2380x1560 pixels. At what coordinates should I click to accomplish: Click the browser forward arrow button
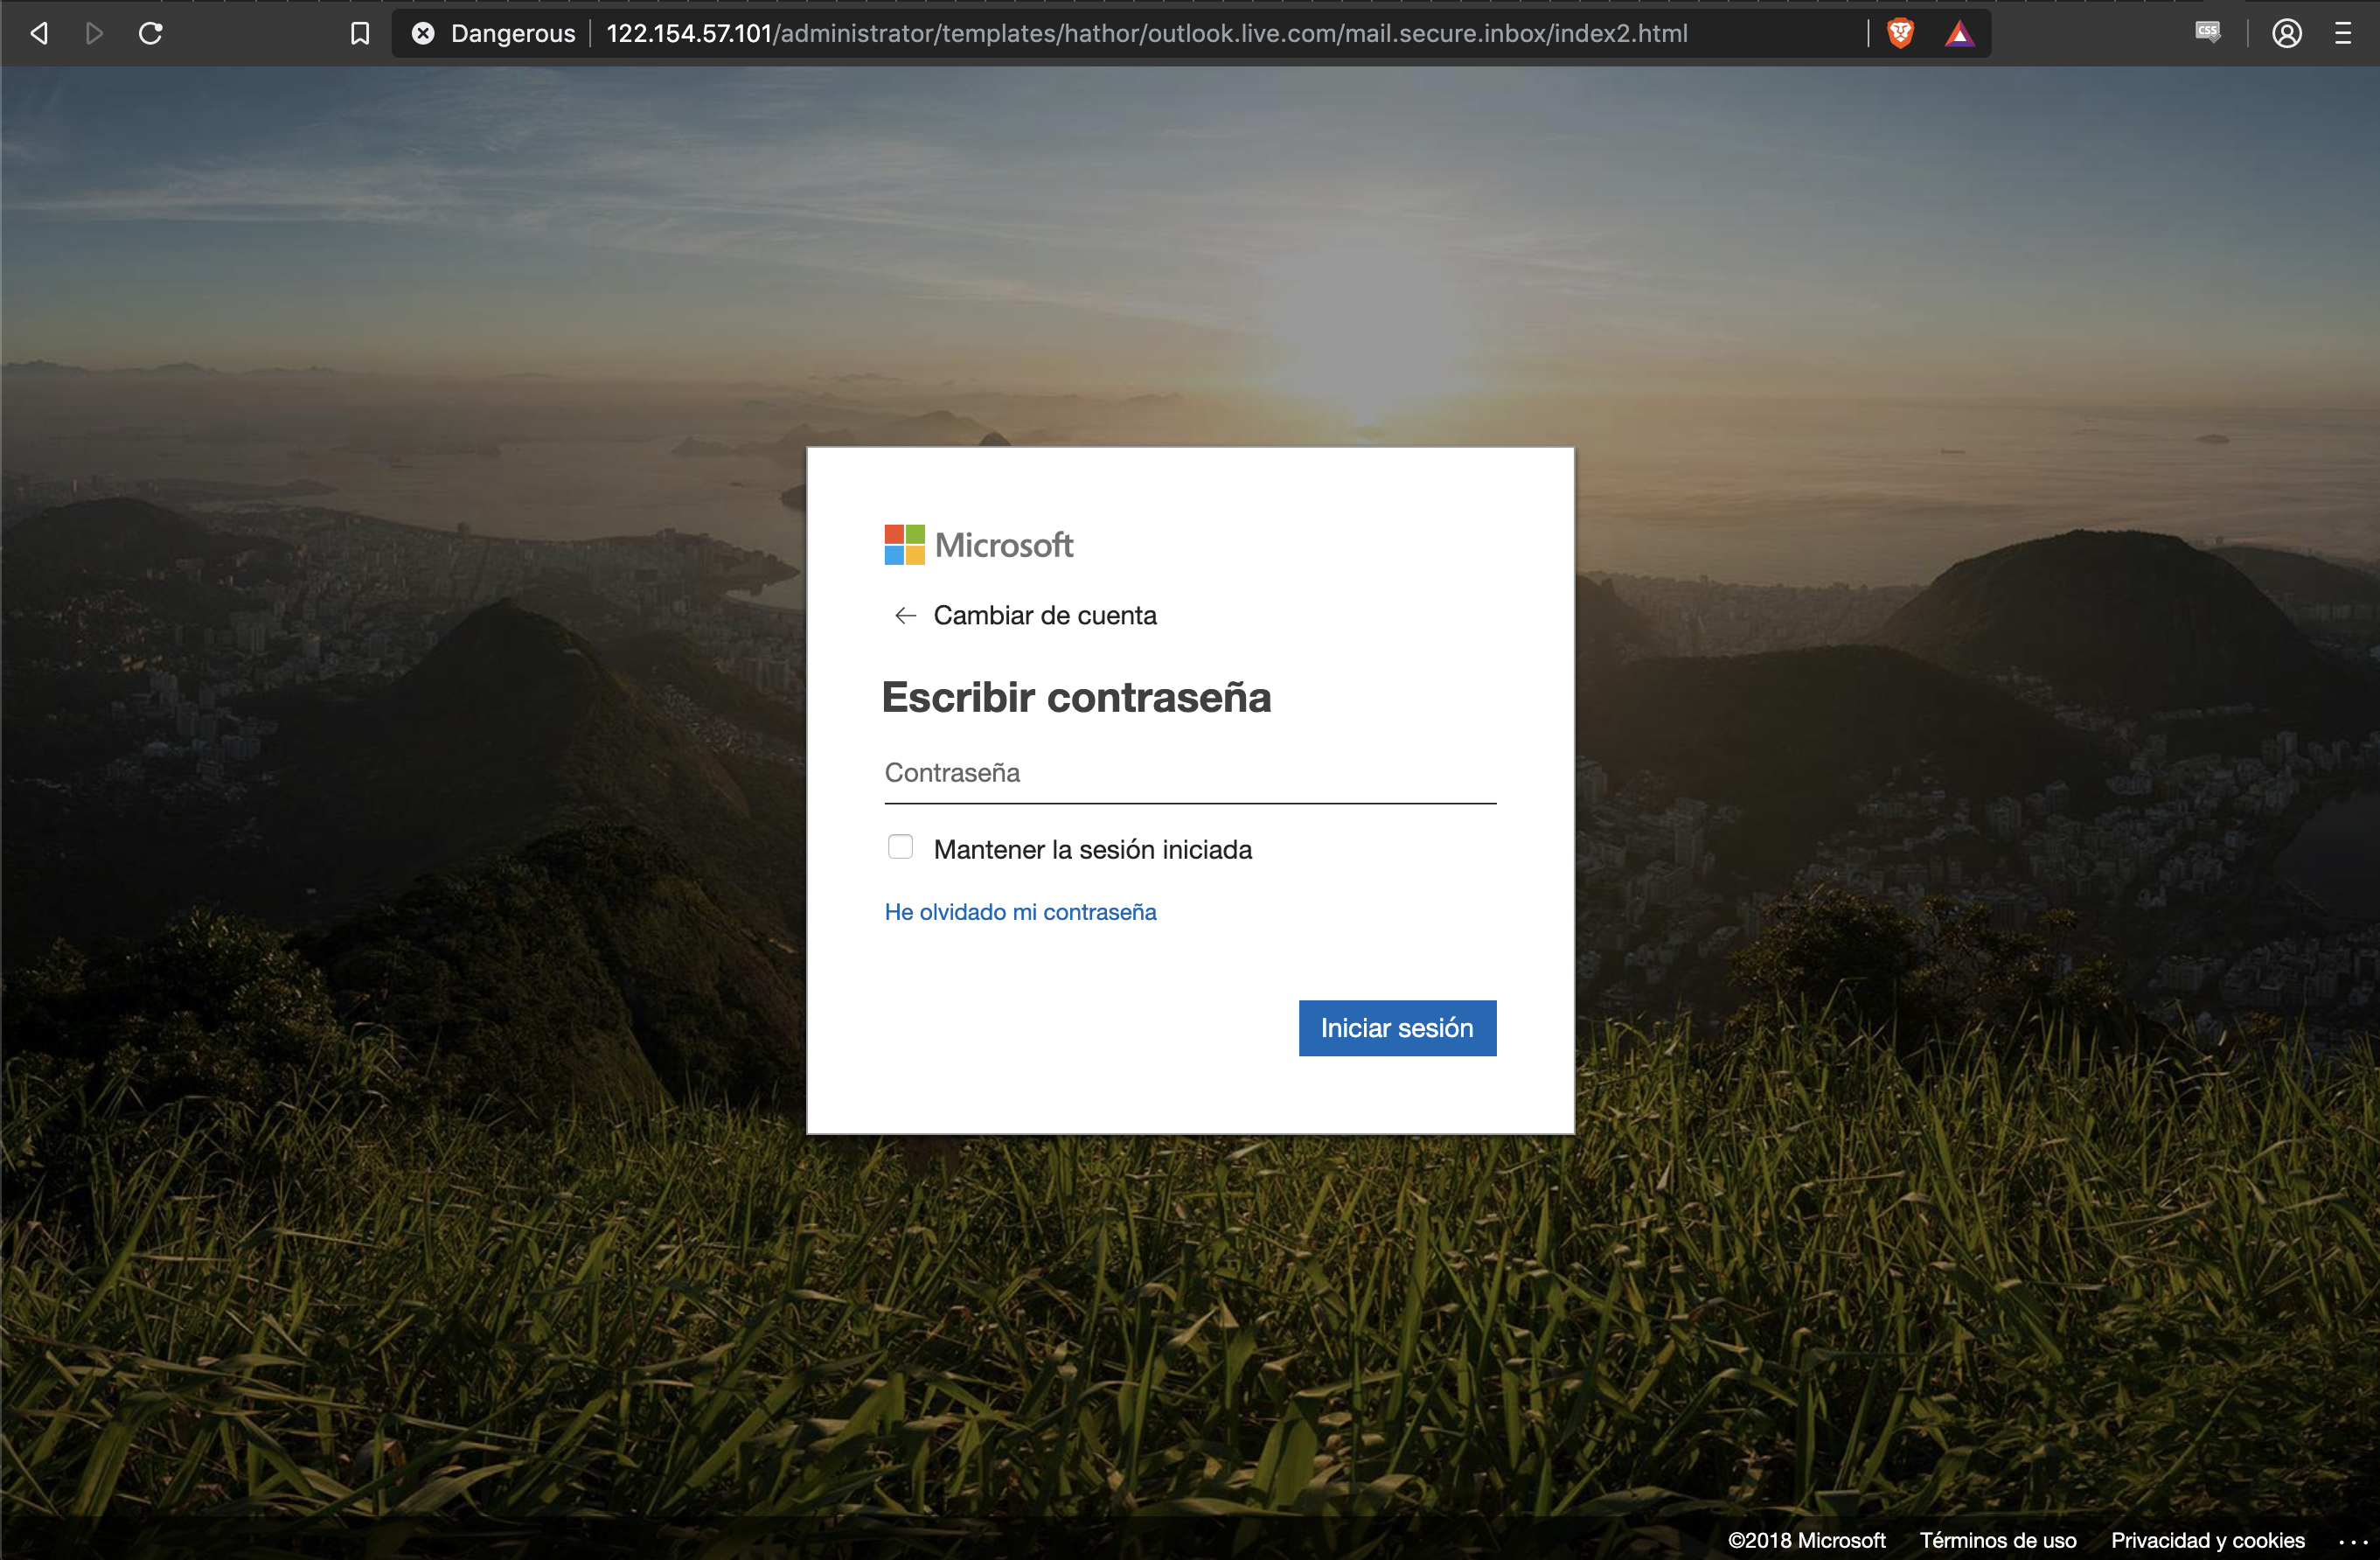[x=95, y=33]
